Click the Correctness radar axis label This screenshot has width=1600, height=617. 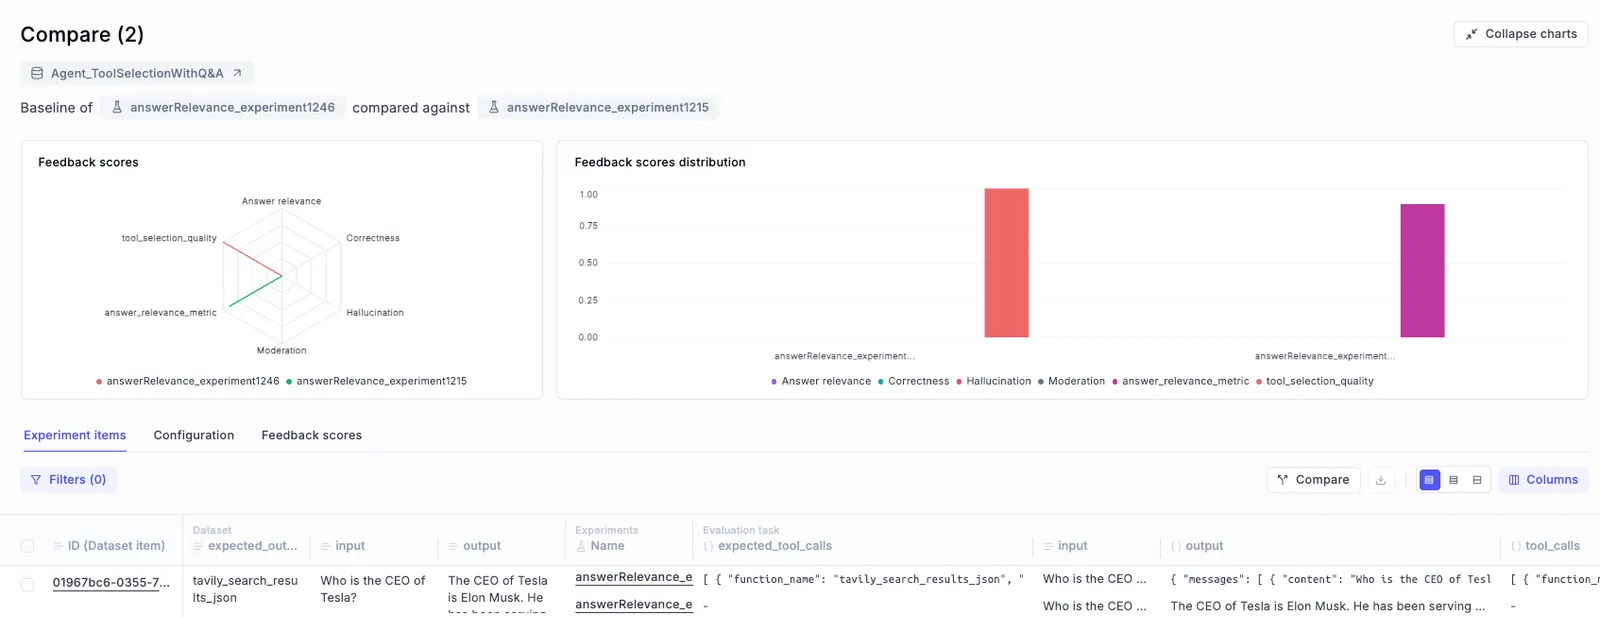(373, 238)
